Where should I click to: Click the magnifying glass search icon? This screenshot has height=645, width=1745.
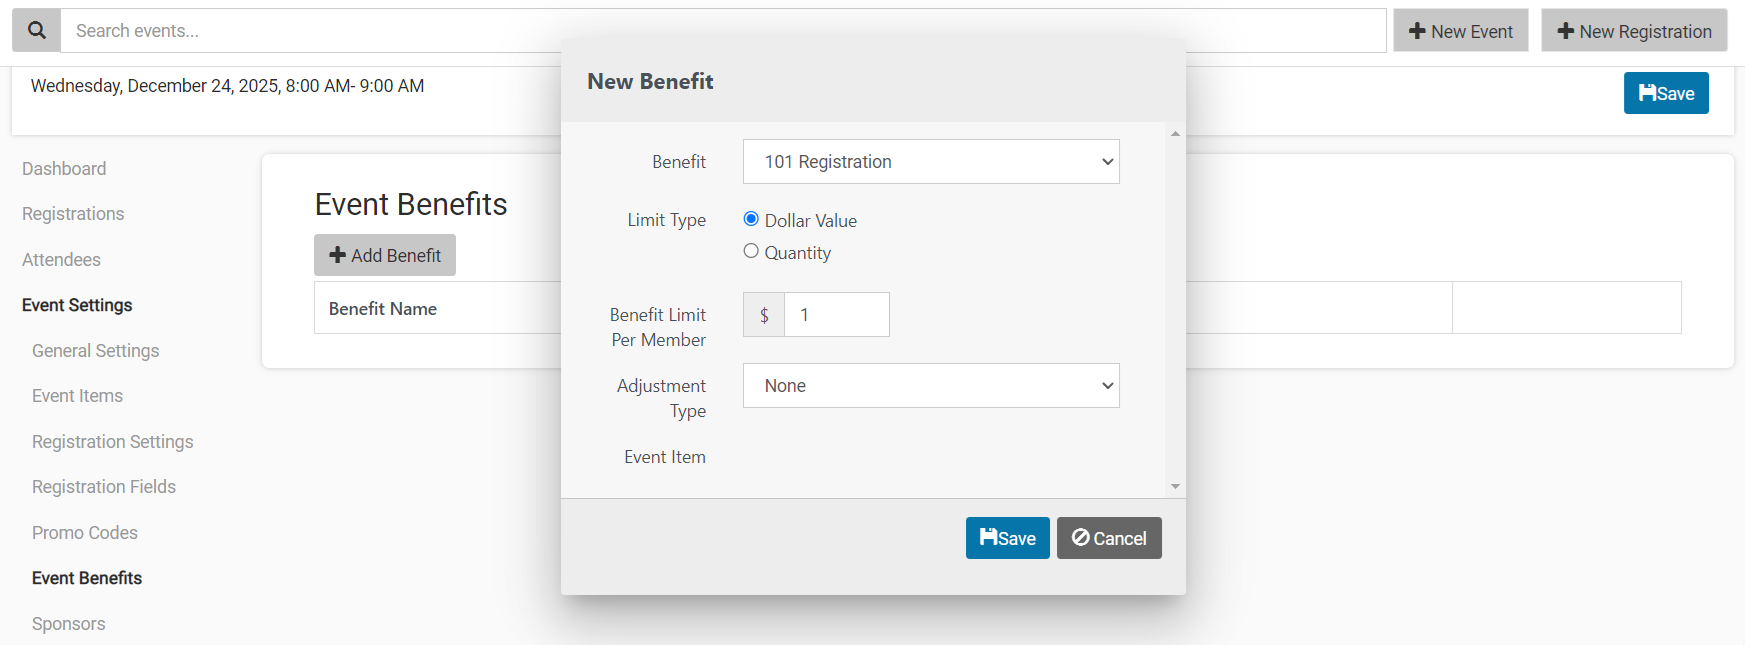tap(36, 30)
